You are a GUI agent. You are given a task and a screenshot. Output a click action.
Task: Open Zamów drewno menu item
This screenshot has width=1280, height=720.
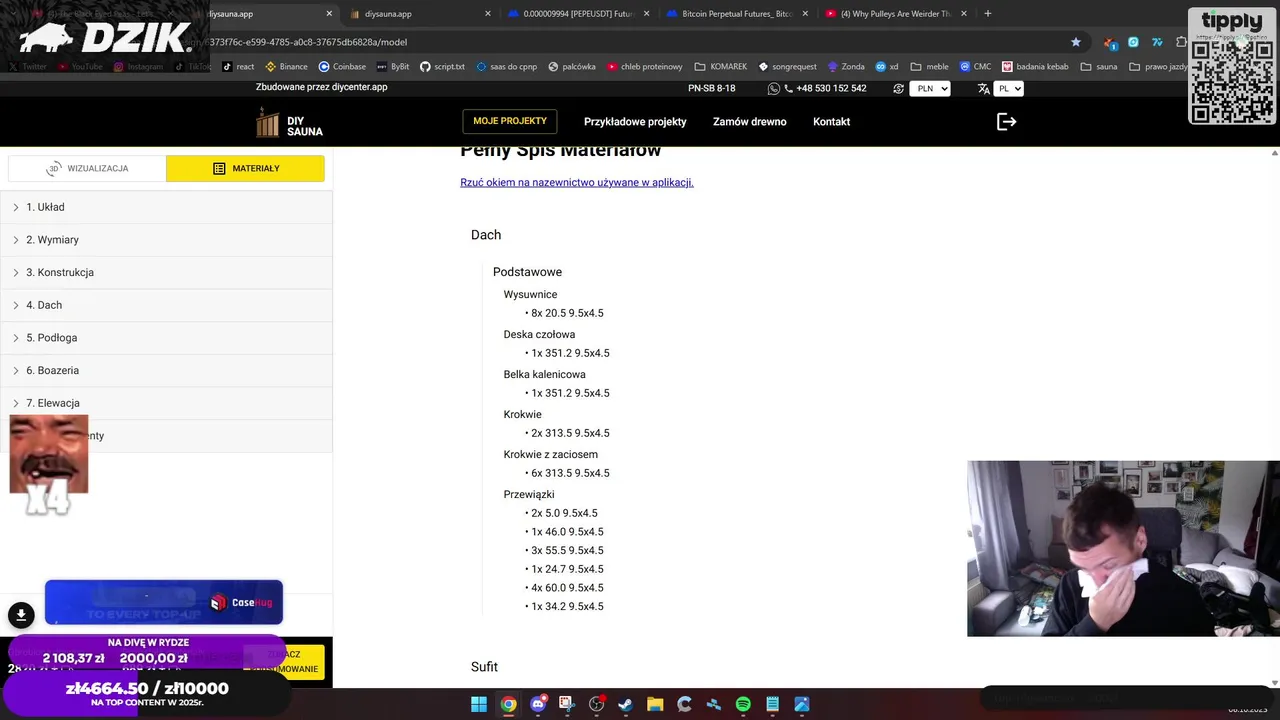(x=750, y=122)
